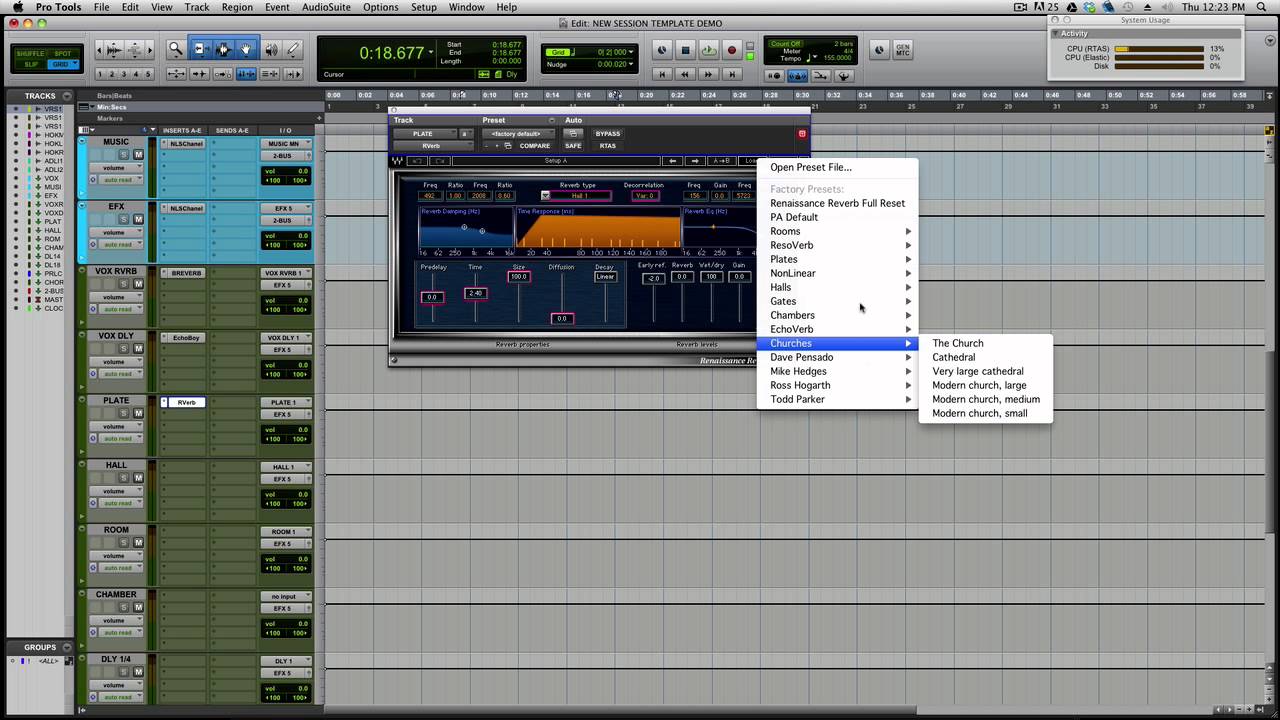Jump to session end in transport
The width and height of the screenshot is (1280, 720).
coord(733,74)
